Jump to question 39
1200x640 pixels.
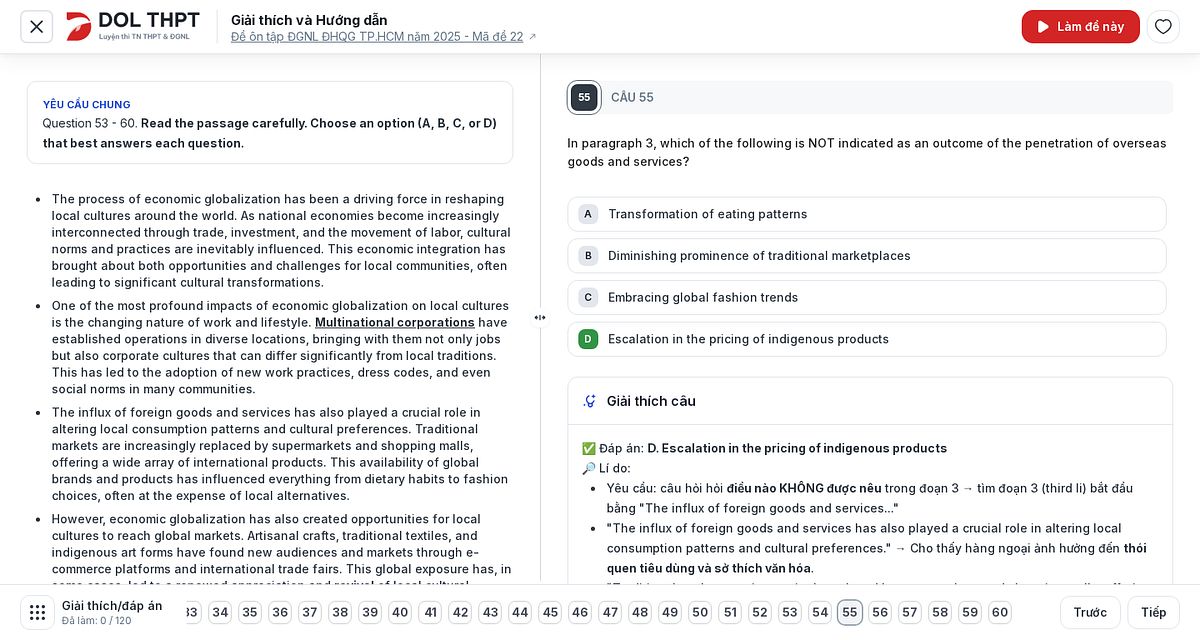click(x=370, y=612)
